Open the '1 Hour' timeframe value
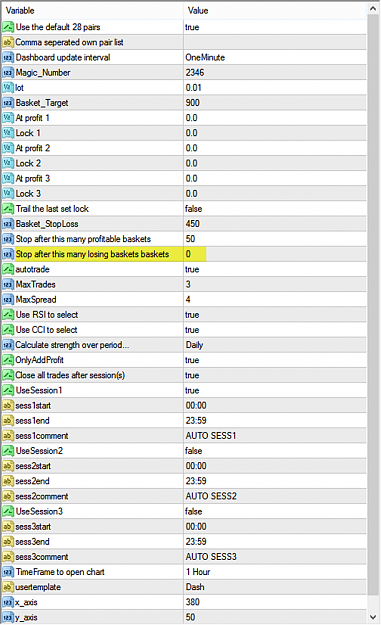 198,572
